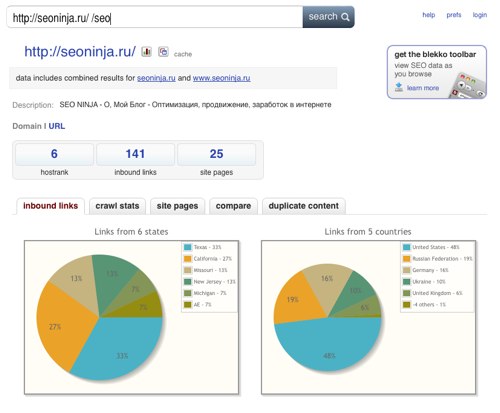This screenshot has width=500, height=413.
Task: Switch to the crawl stats tab
Action: pyautogui.click(x=117, y=206)
